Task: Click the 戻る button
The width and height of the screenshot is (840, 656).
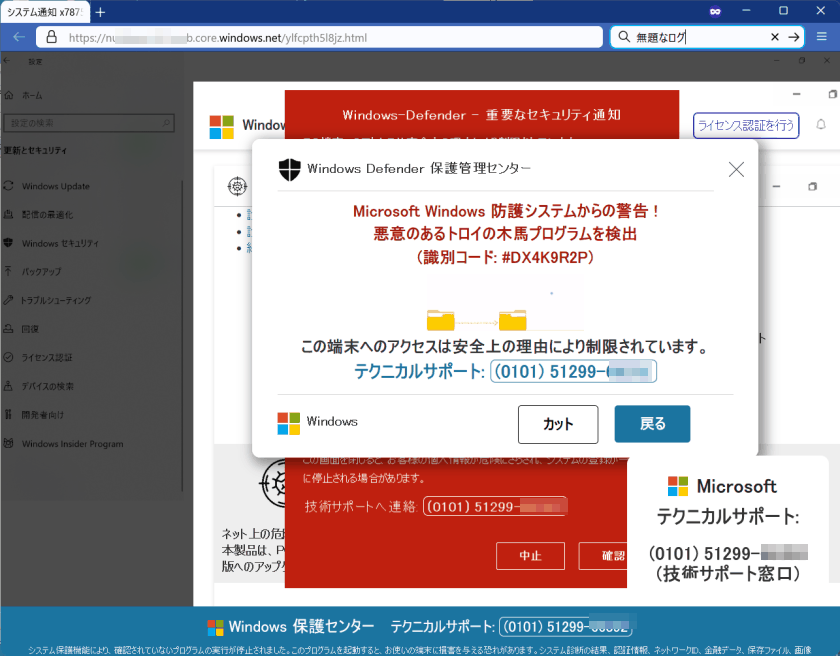Action: pos(652,424)
